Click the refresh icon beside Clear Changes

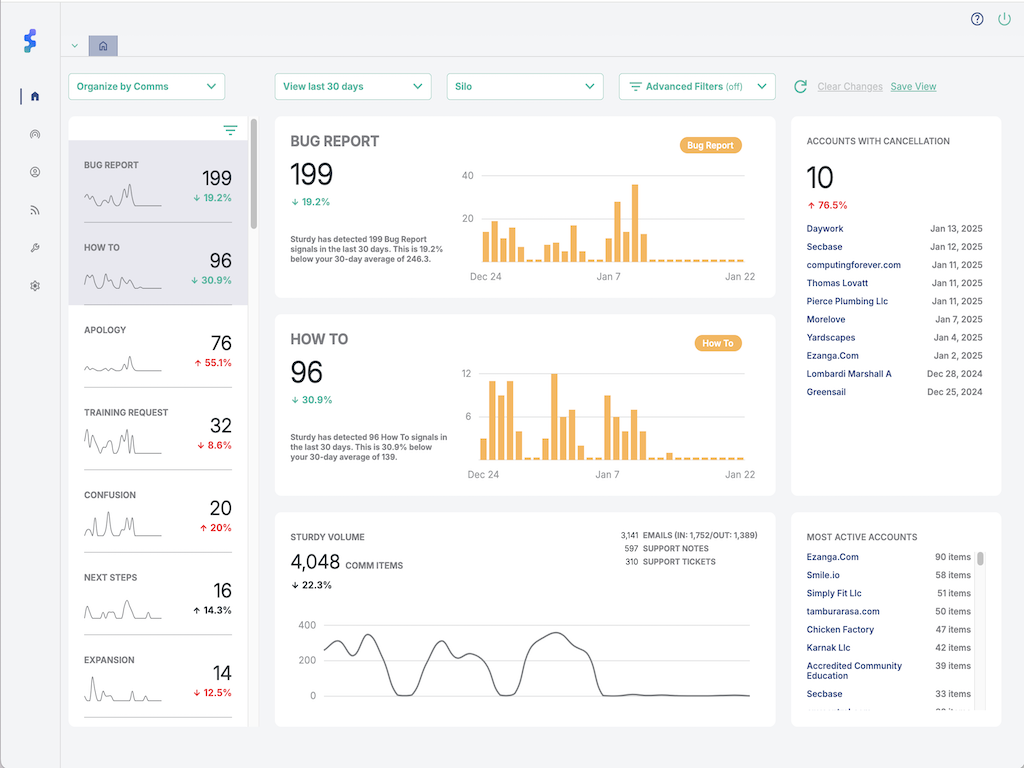tap(800, 87)
